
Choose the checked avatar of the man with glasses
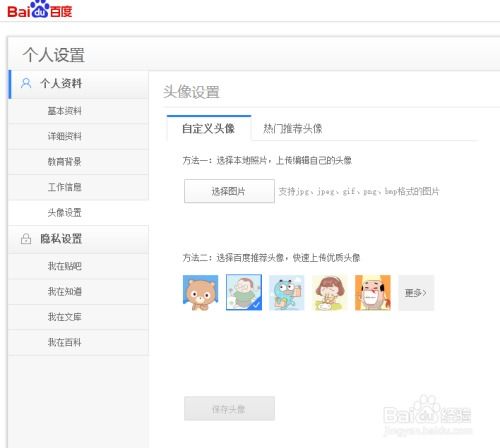[x=244, y=292]
